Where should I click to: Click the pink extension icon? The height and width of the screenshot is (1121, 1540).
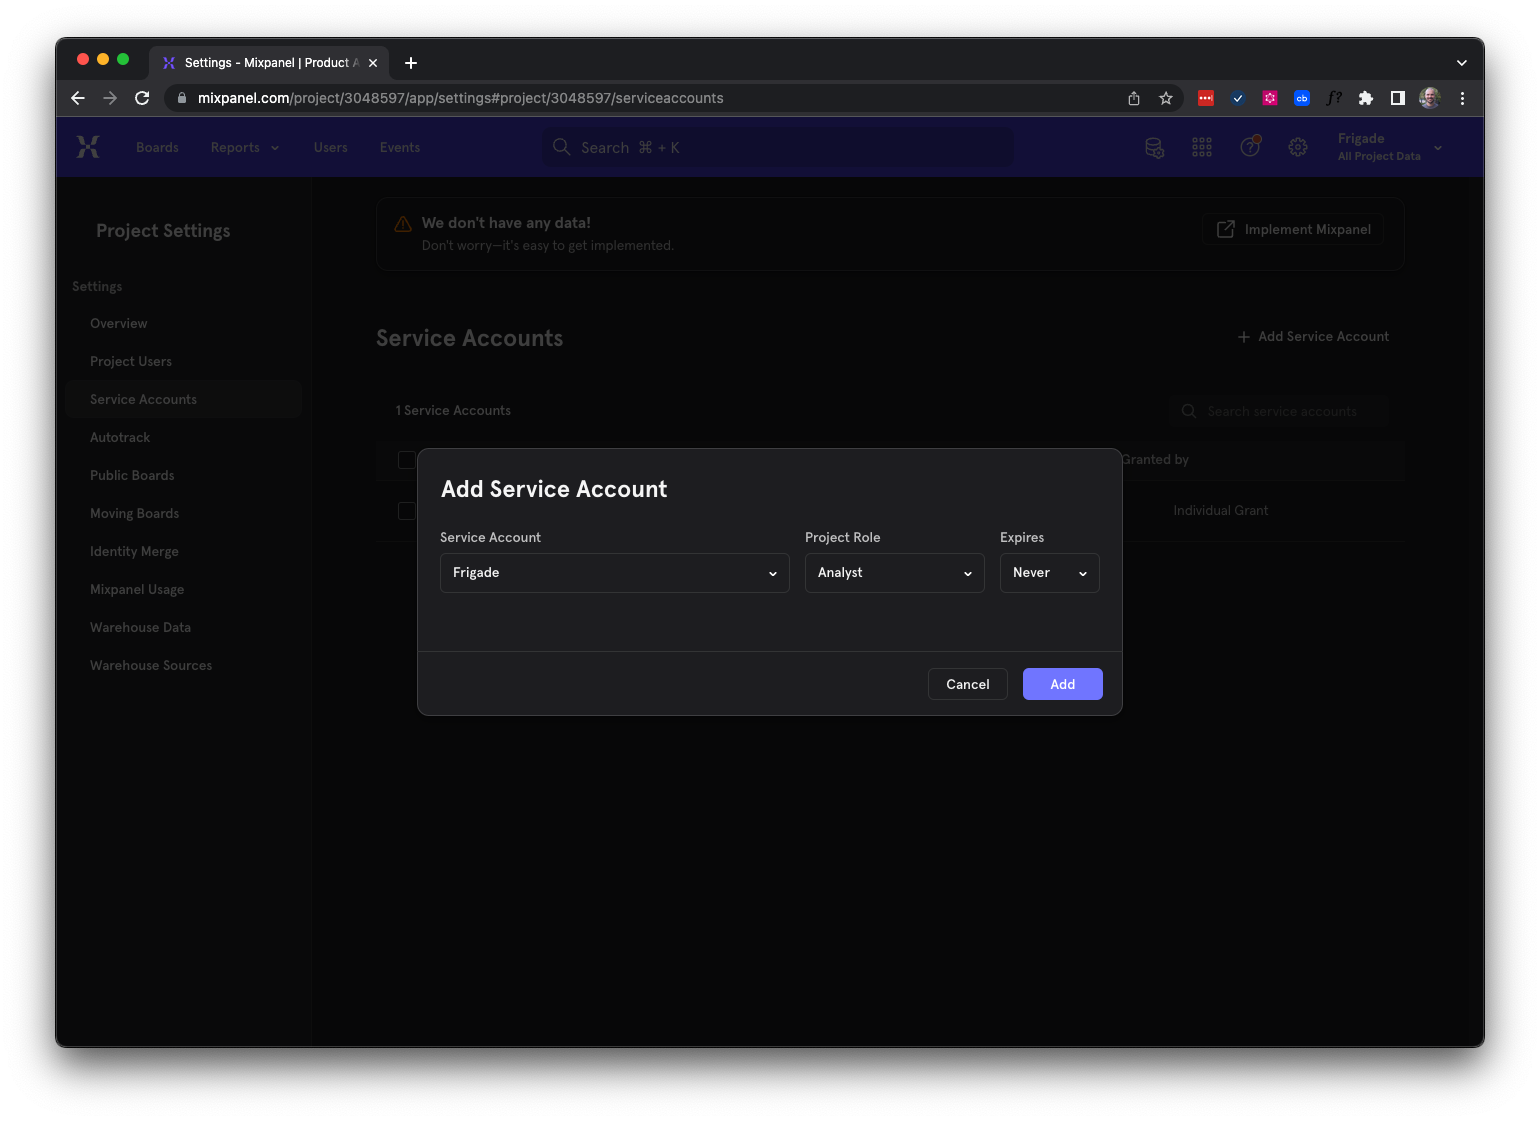point(1270,98)
